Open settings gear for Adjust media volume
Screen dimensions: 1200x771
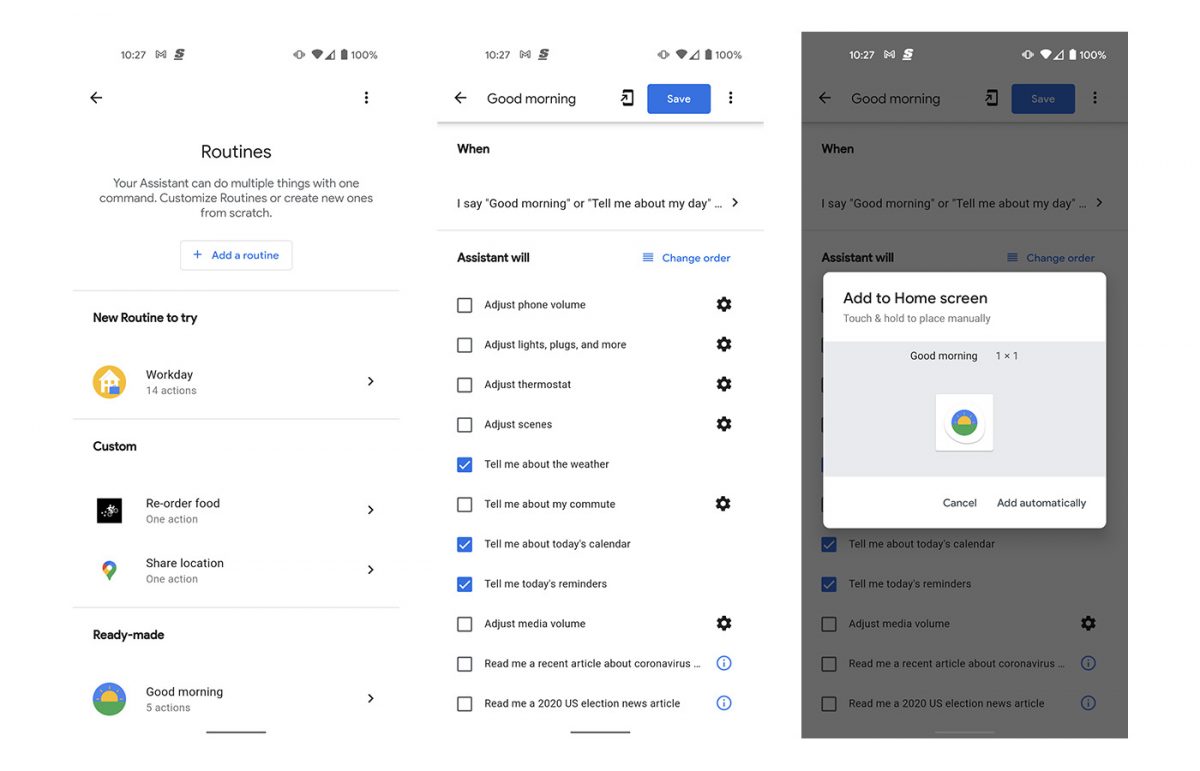pyautogui.click(x=724, y=623)
